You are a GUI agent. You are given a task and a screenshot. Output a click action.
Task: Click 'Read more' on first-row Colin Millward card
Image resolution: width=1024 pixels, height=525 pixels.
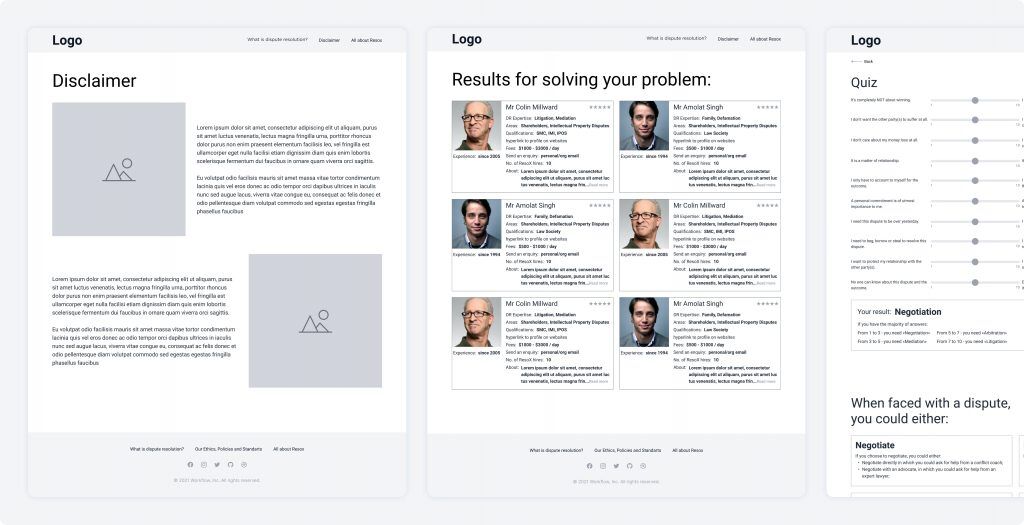coord(598,185)
